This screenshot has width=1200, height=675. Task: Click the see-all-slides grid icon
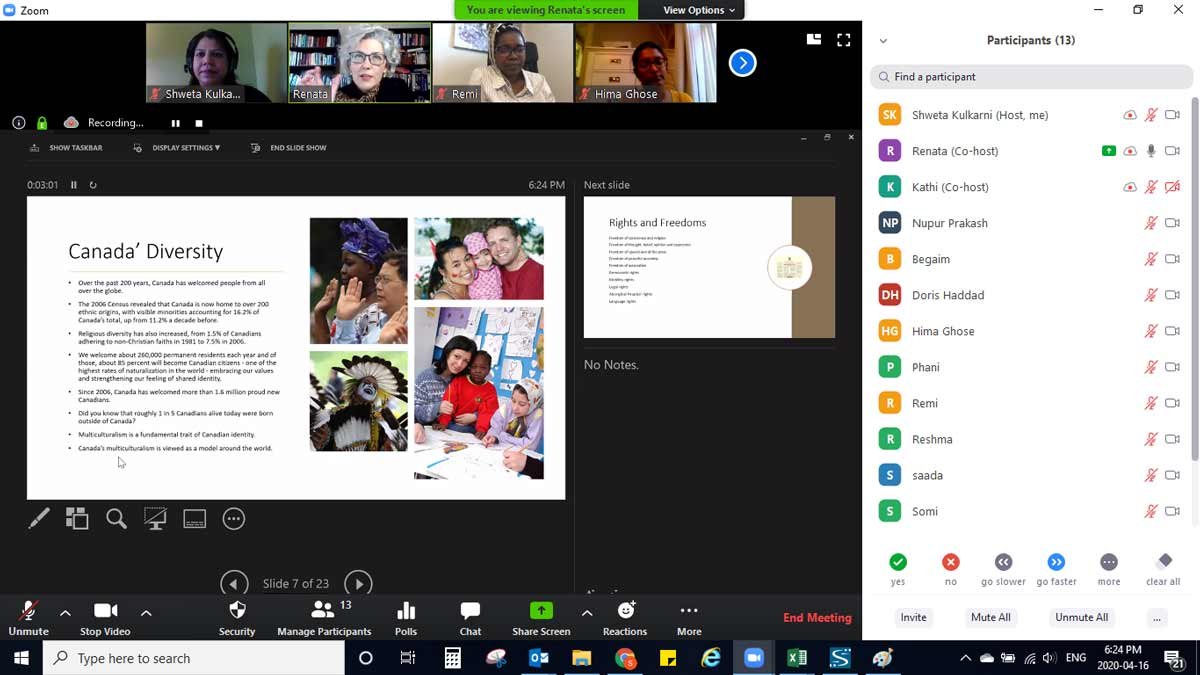click(77, 518)
